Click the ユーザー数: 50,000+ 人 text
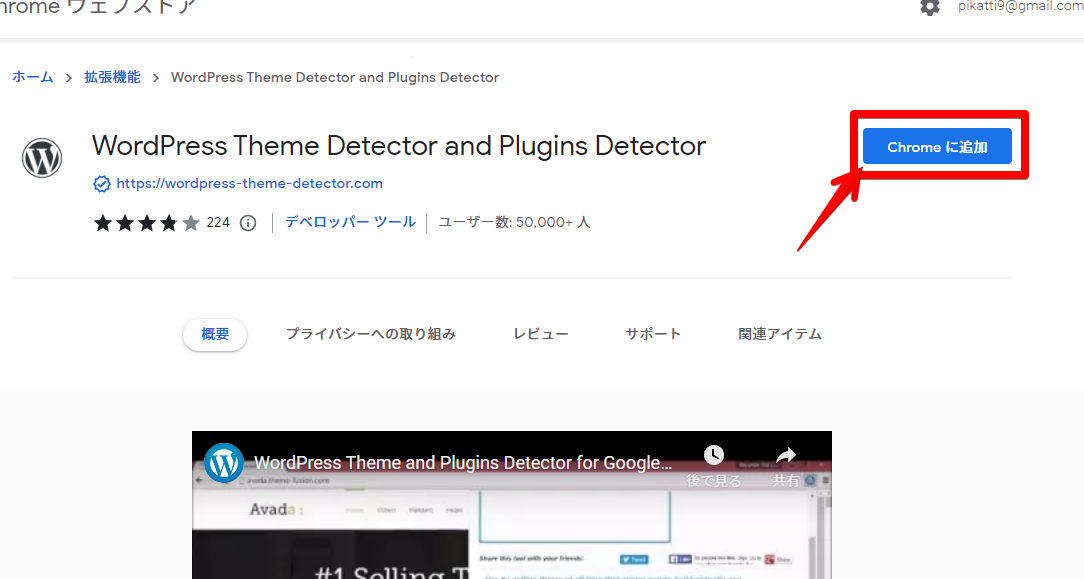The height and width of the screenshot is (579, 1084). coord(514,222)
